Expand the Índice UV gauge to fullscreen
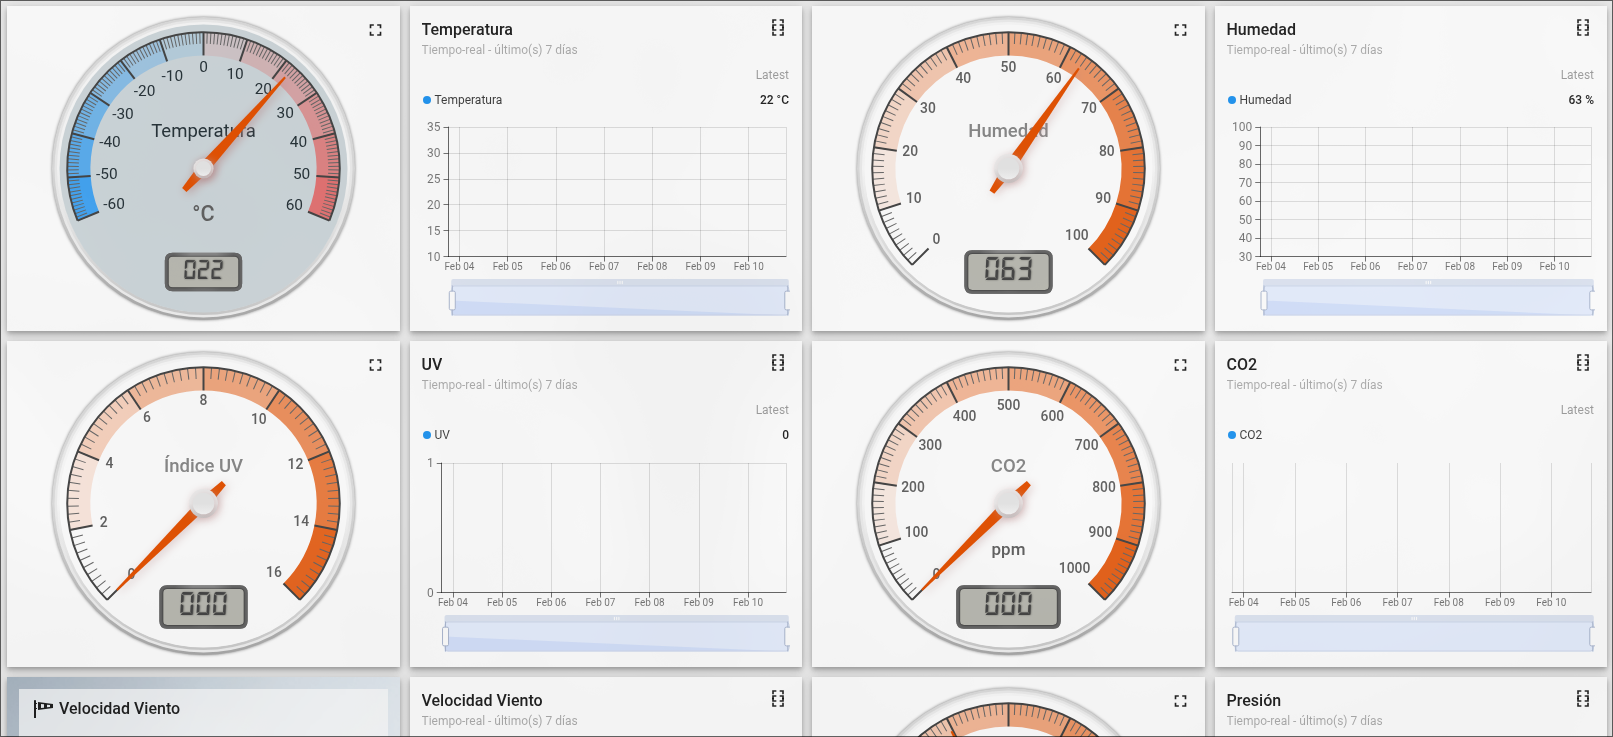Viewport: 1613px width, 737px height. click(375, 365)
